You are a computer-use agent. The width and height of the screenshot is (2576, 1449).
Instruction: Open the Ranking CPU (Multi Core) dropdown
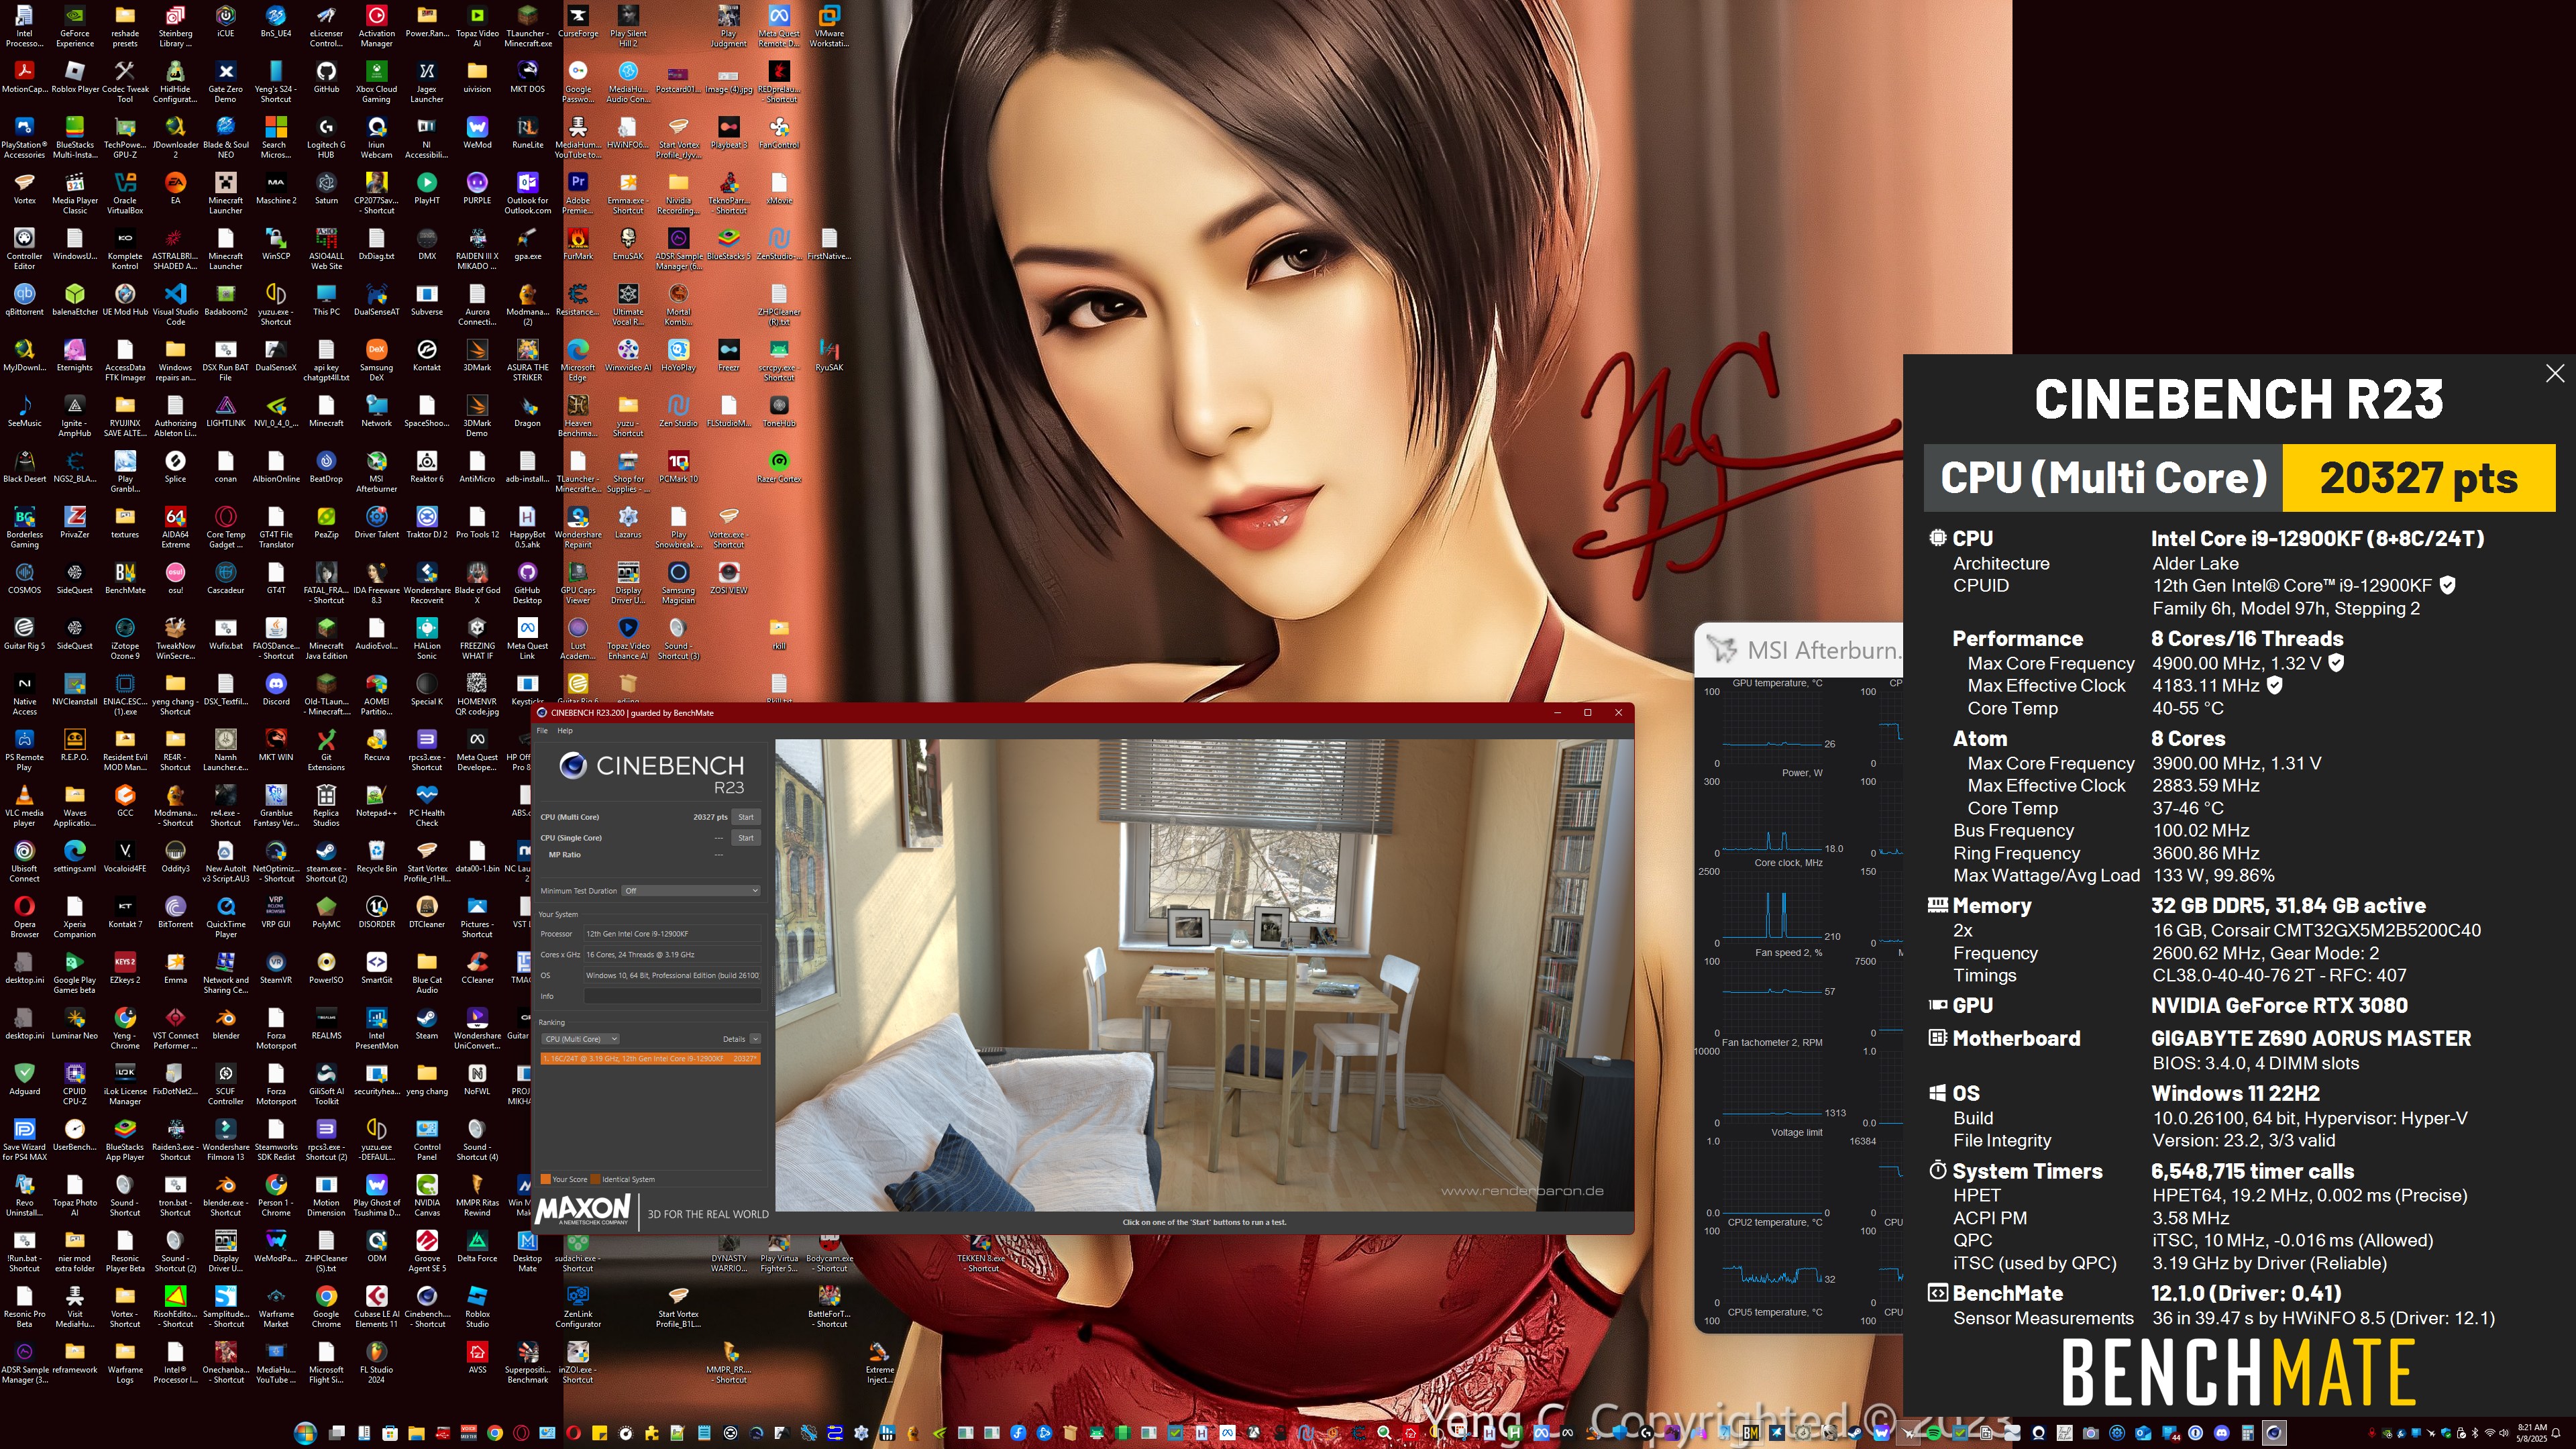pos(581,1039)
